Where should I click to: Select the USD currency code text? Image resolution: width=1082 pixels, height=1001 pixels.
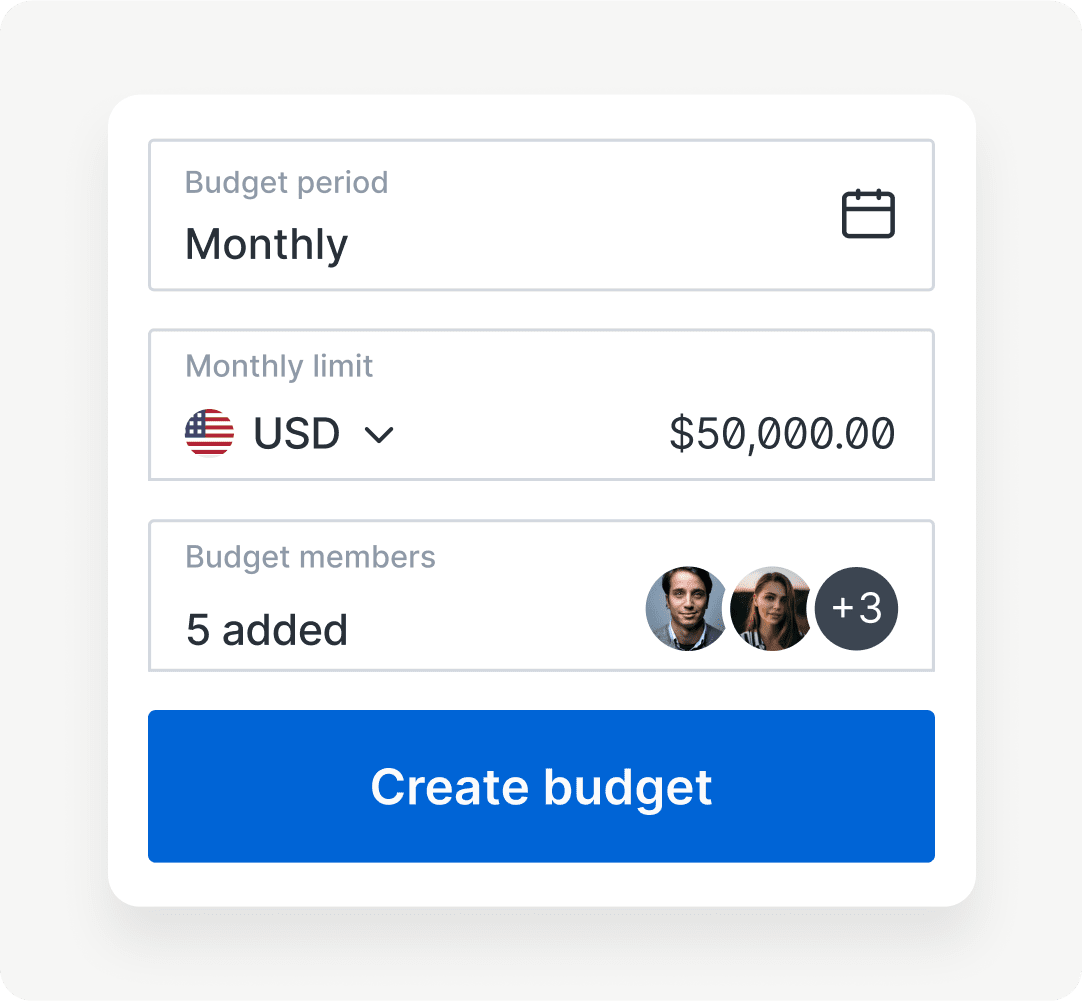tap(296, 434)
